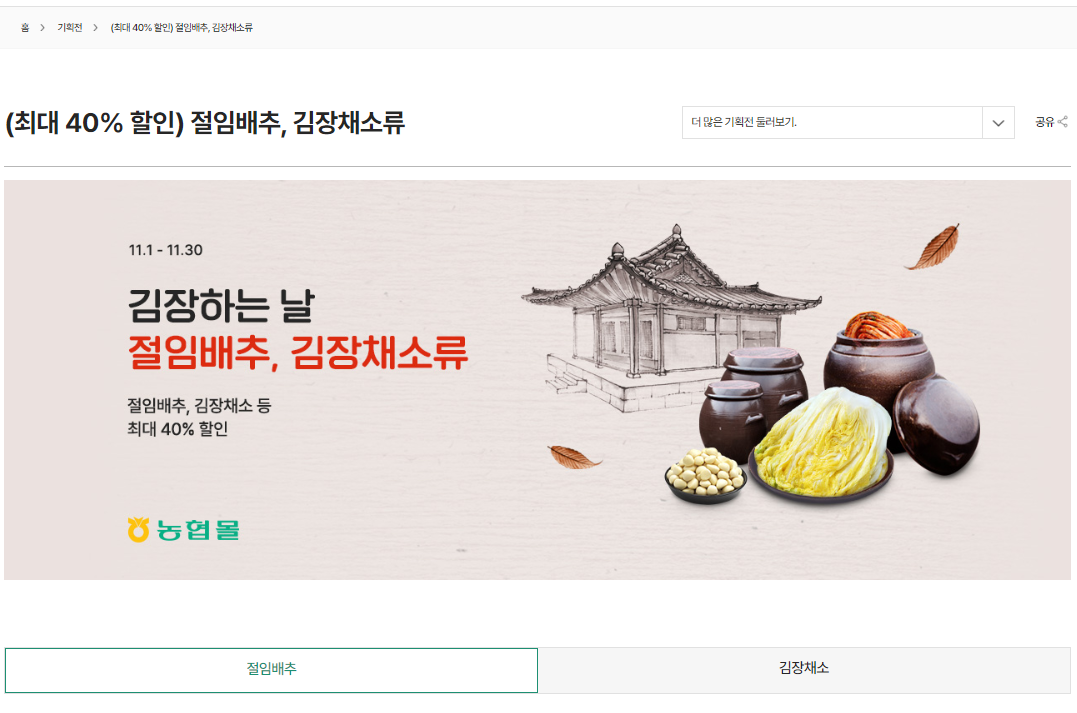
Task: Click the page title (최대 40% 할인) heading
Action: click(x=205, y=123)
